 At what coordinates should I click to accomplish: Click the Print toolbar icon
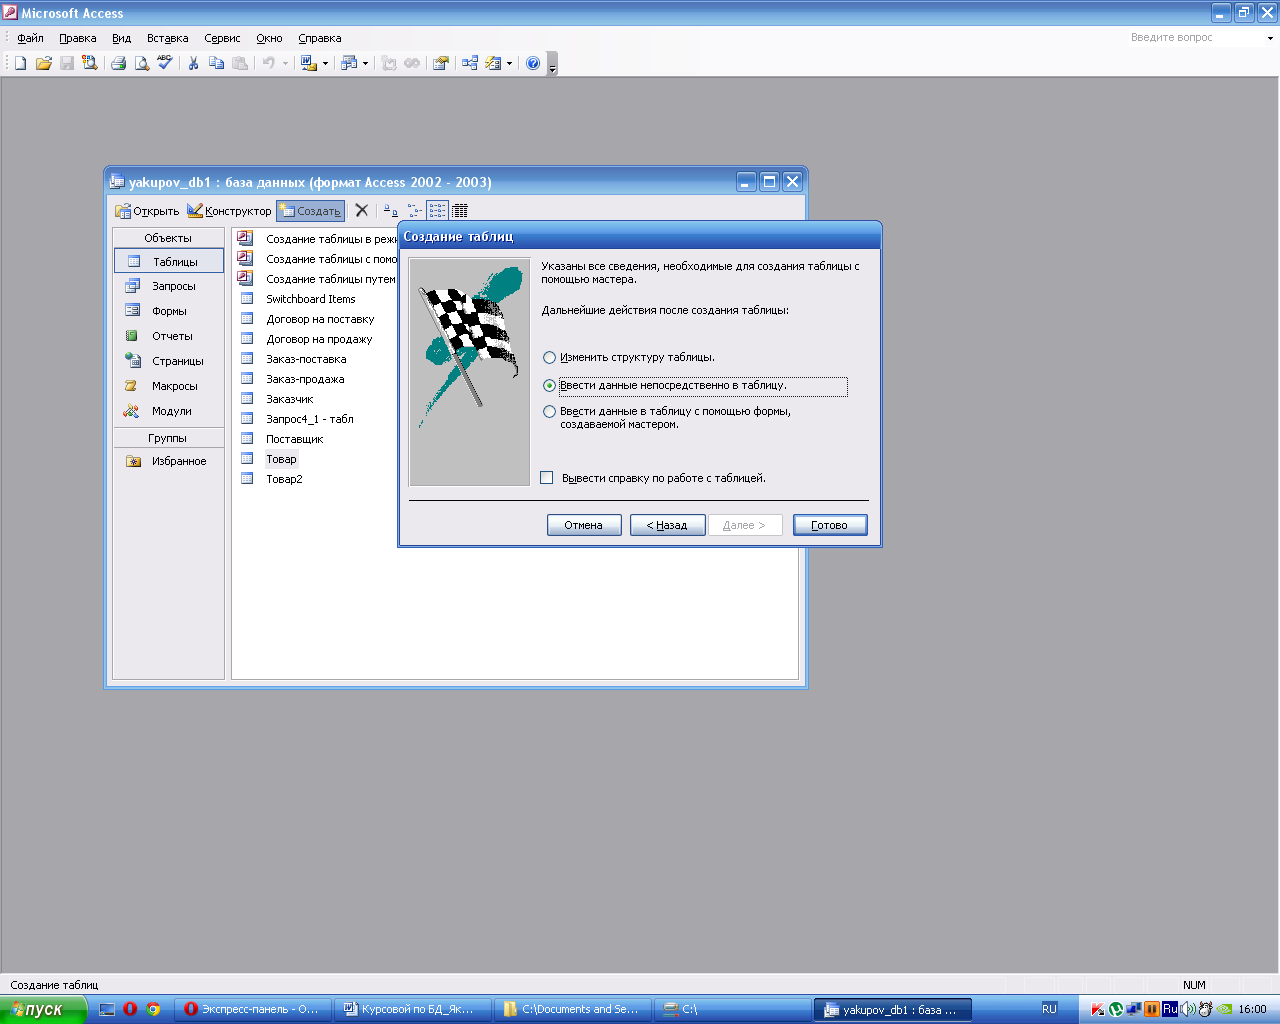[118, 63]
